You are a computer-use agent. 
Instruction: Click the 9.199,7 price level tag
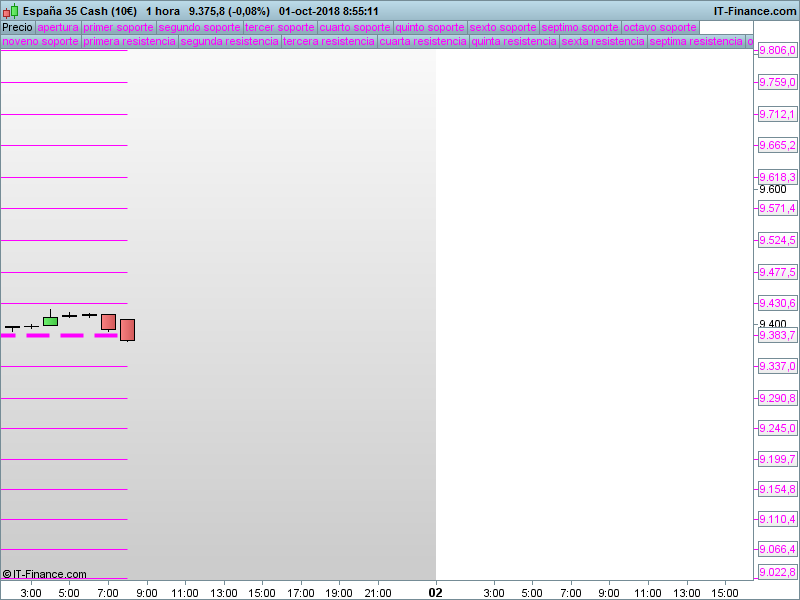coord(777,459)
